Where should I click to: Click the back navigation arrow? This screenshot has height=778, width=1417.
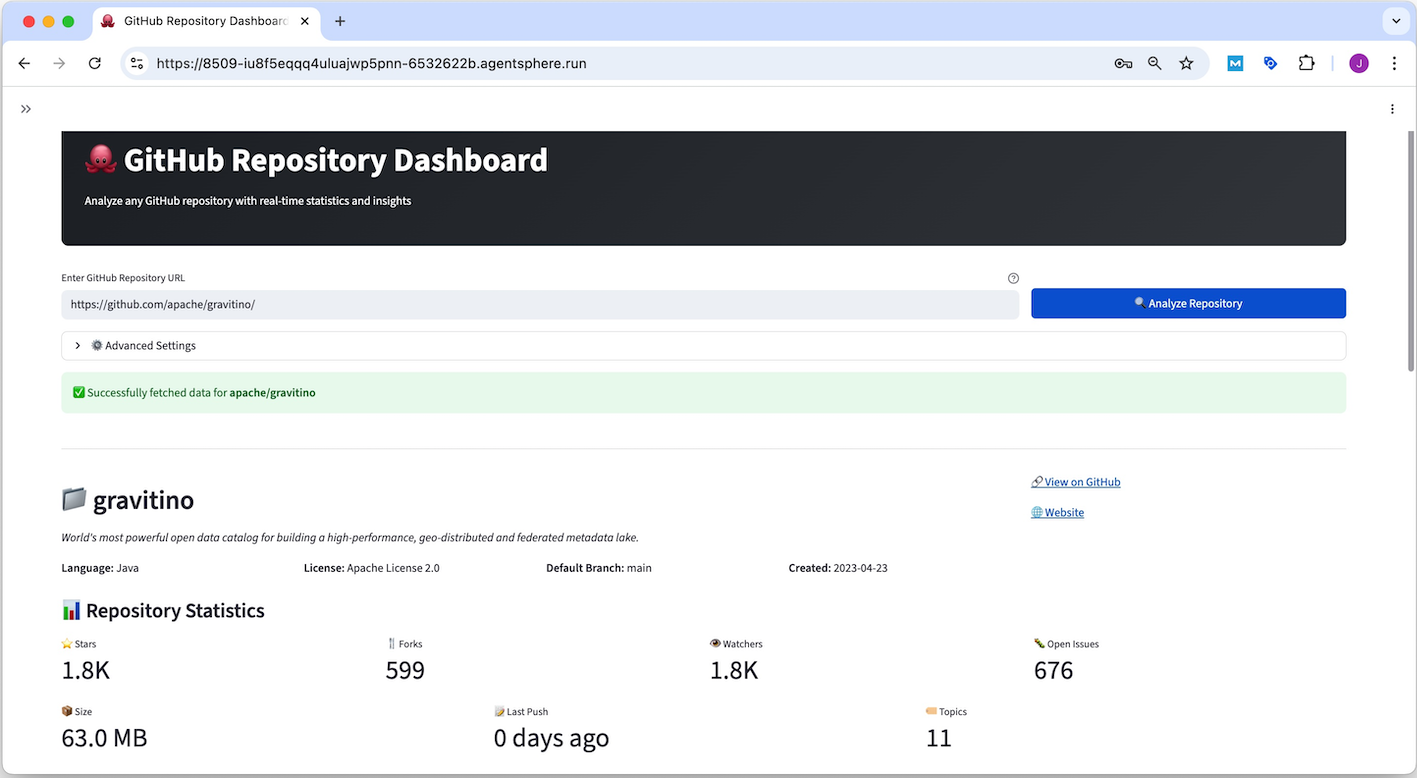point(24,62)
